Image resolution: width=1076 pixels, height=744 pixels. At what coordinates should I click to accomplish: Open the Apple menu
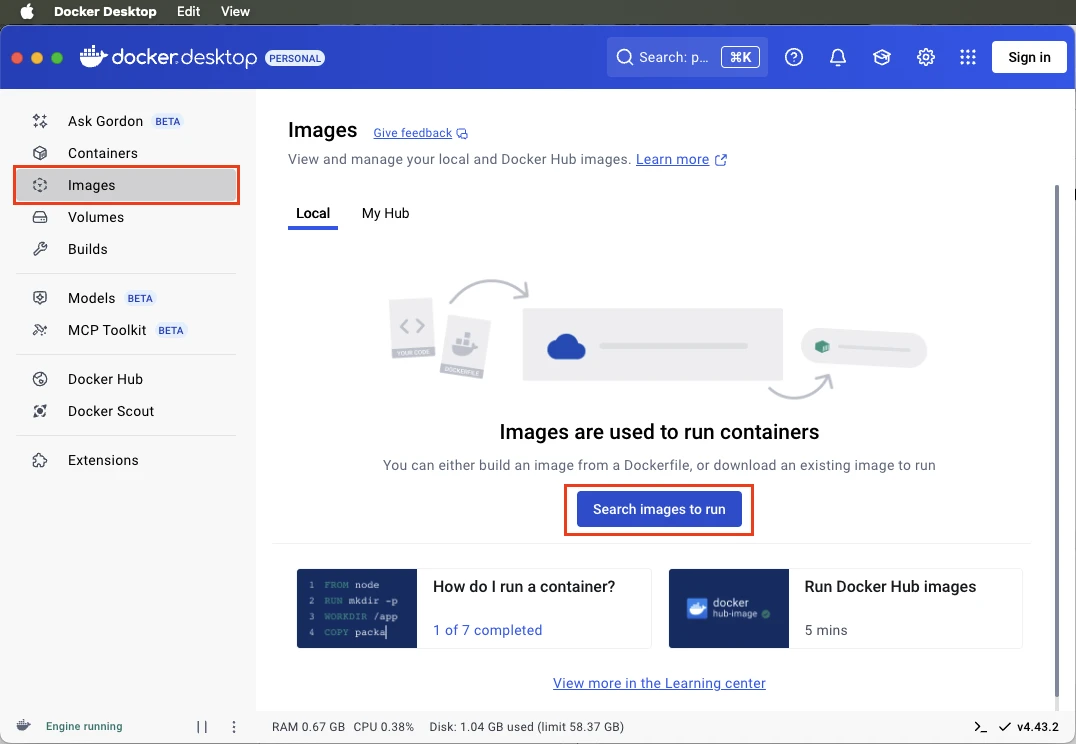point(27,12)
